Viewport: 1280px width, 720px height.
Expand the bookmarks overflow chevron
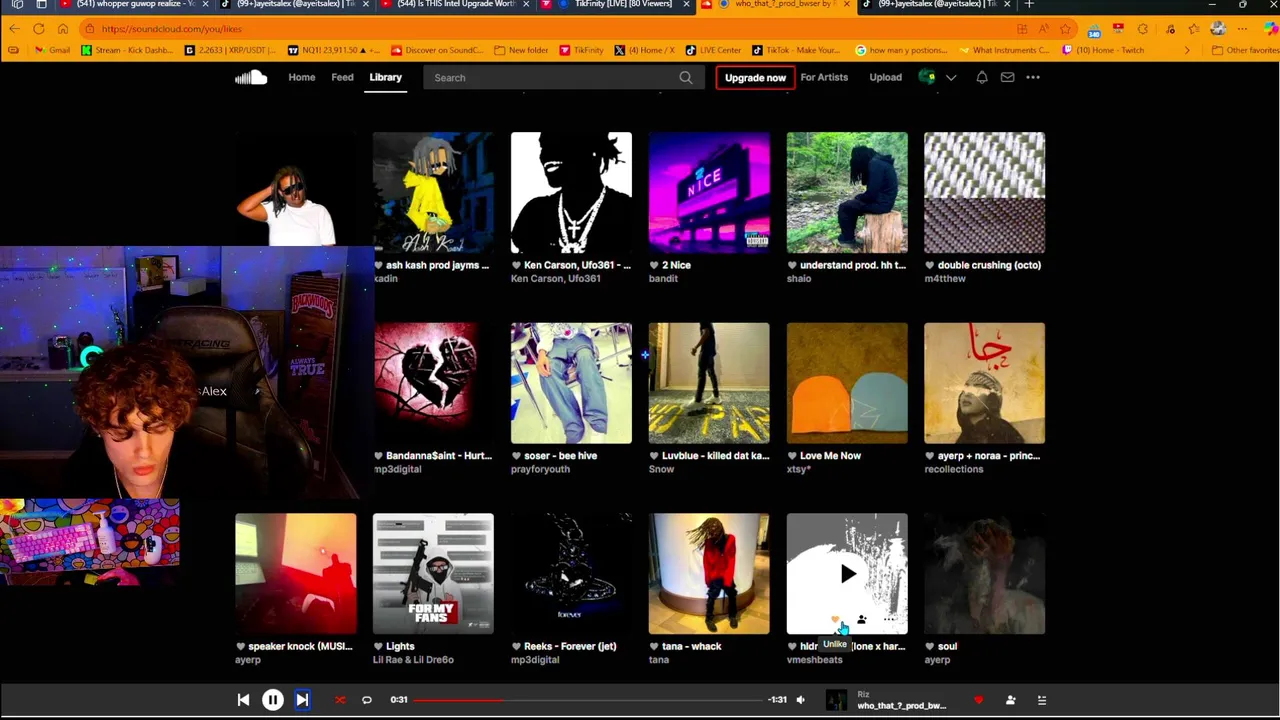point(1187,50)
